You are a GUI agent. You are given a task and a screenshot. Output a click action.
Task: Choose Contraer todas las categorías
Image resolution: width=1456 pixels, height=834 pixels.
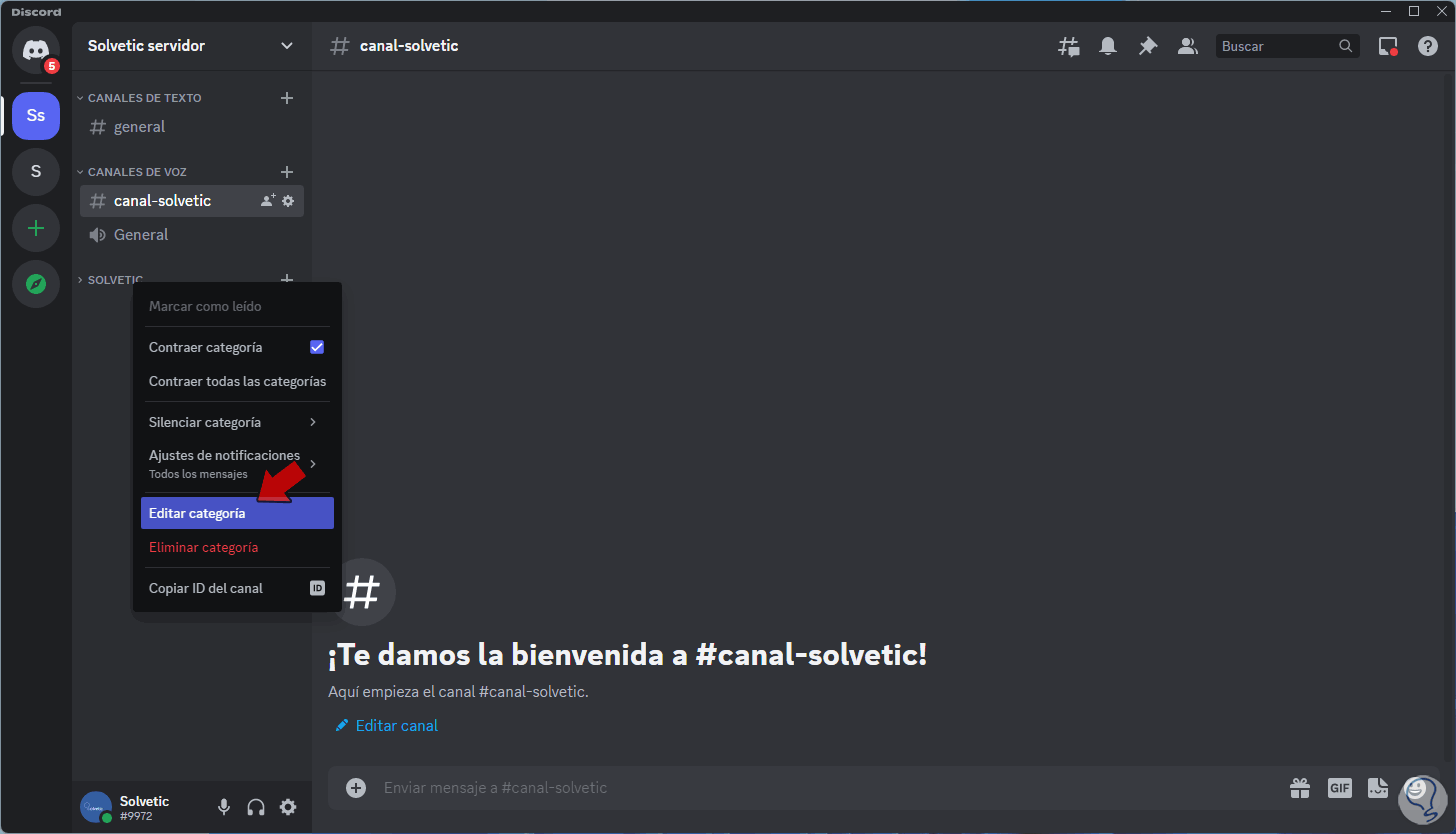pos(237,381)
